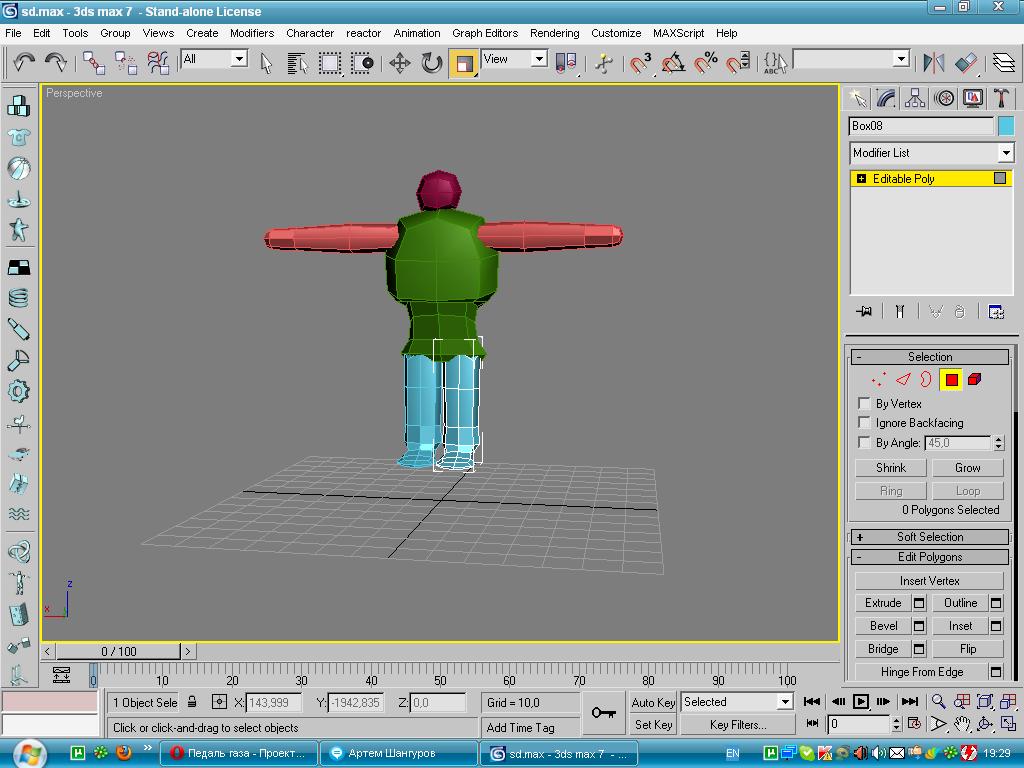Open the Graph Editors menu
1024x768 pixels.
pyautogui.click(x=484, y=33)
